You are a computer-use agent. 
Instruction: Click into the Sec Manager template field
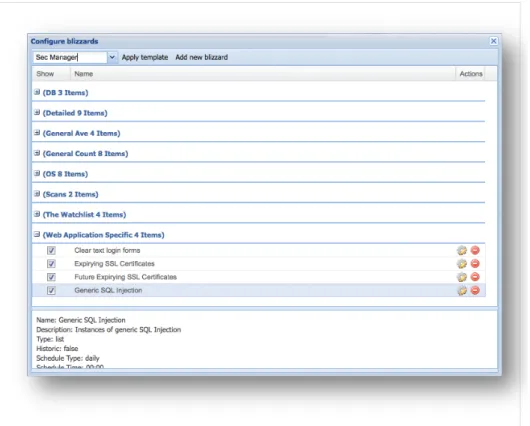(x=70, y=57)
